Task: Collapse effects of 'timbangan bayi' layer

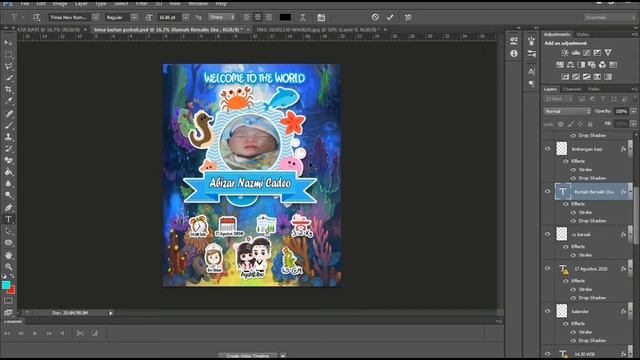Action: tap(630, 149)
